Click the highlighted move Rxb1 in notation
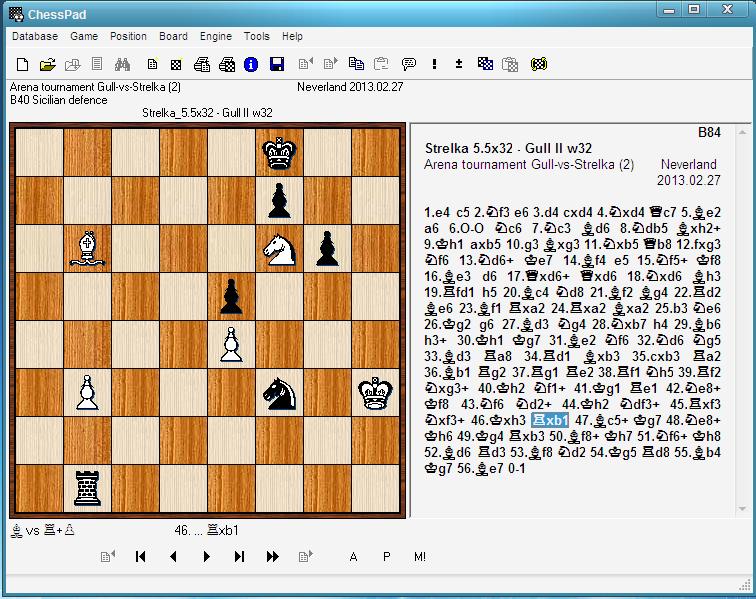 [x=551, y=420]
